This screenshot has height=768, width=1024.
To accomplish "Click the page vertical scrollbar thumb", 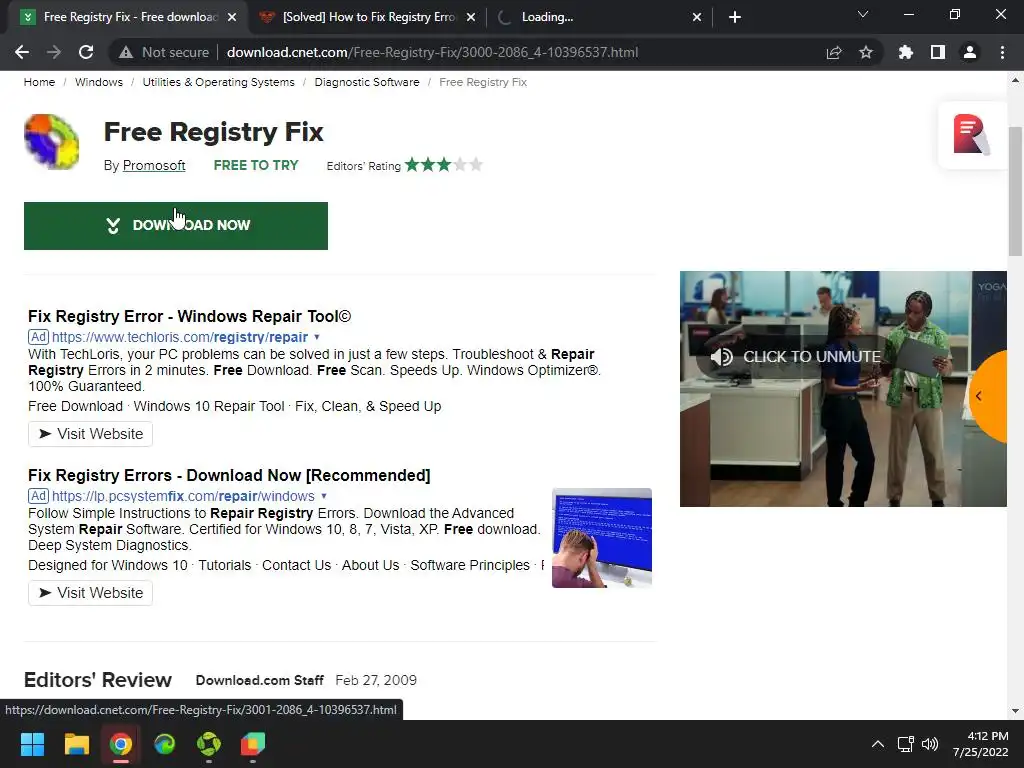I will 1015,191.
